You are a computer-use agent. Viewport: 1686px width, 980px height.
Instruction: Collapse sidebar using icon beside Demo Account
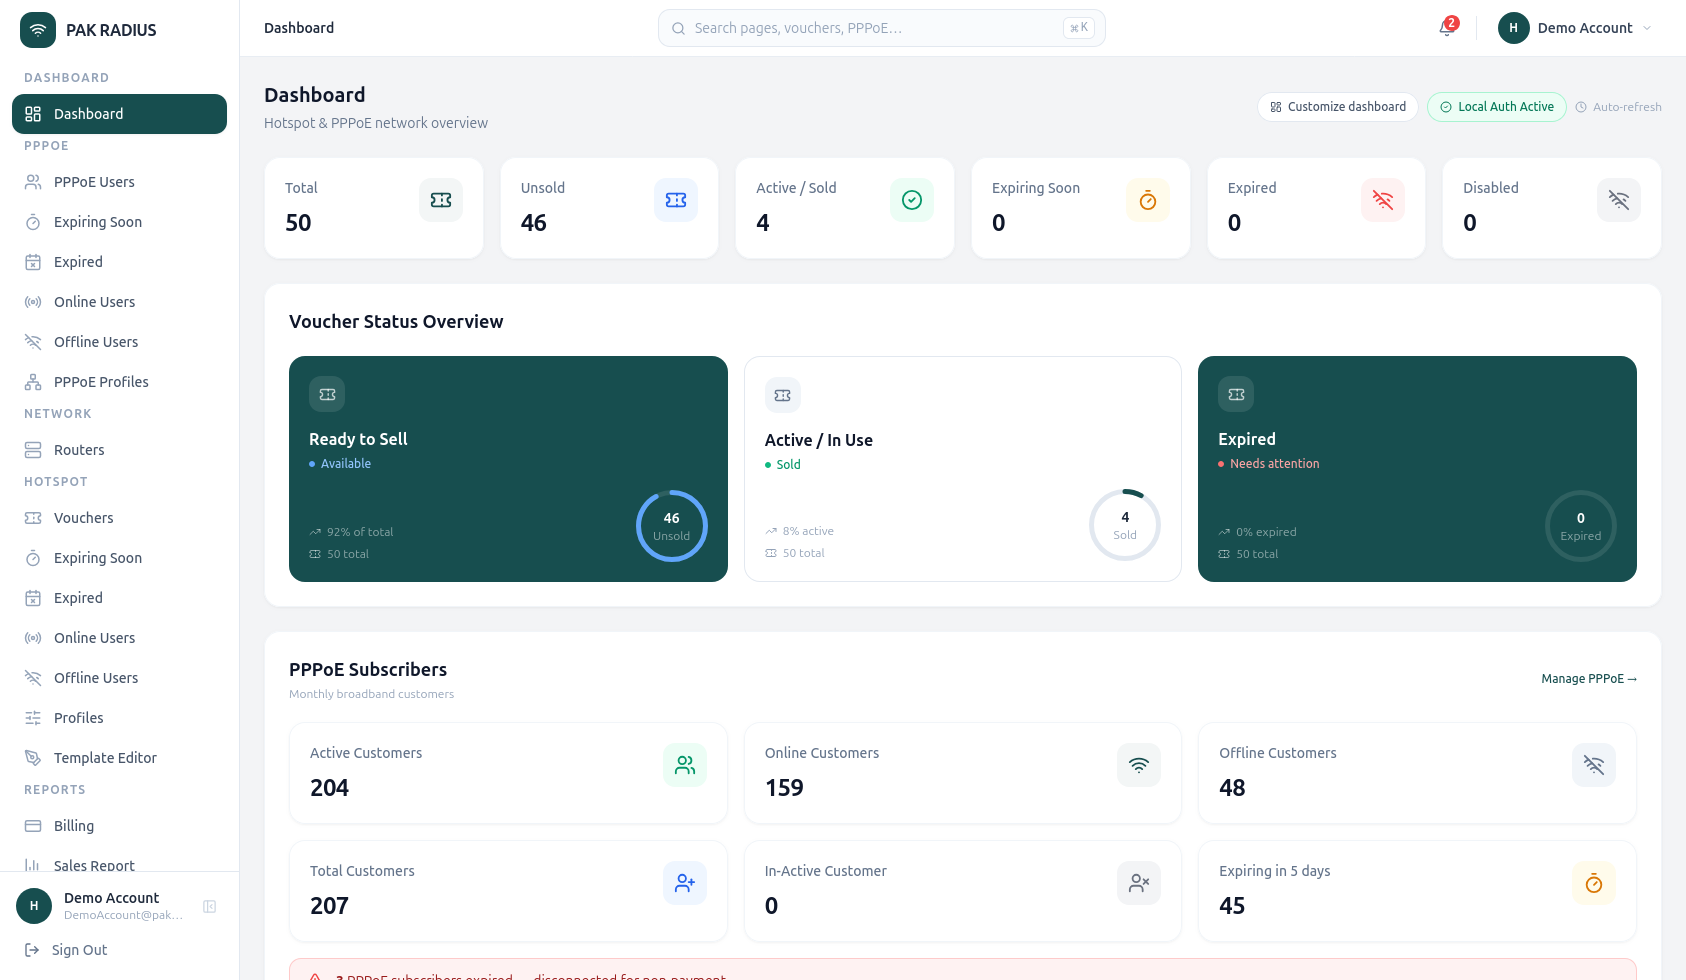pos(210,906)
